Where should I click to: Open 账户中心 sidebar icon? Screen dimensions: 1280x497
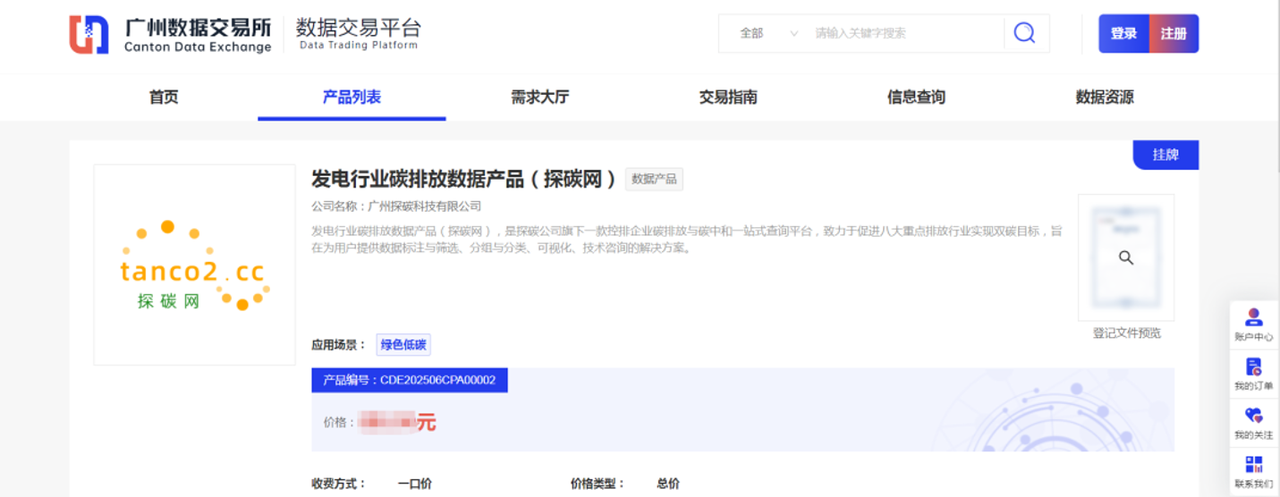(1253, 326)
